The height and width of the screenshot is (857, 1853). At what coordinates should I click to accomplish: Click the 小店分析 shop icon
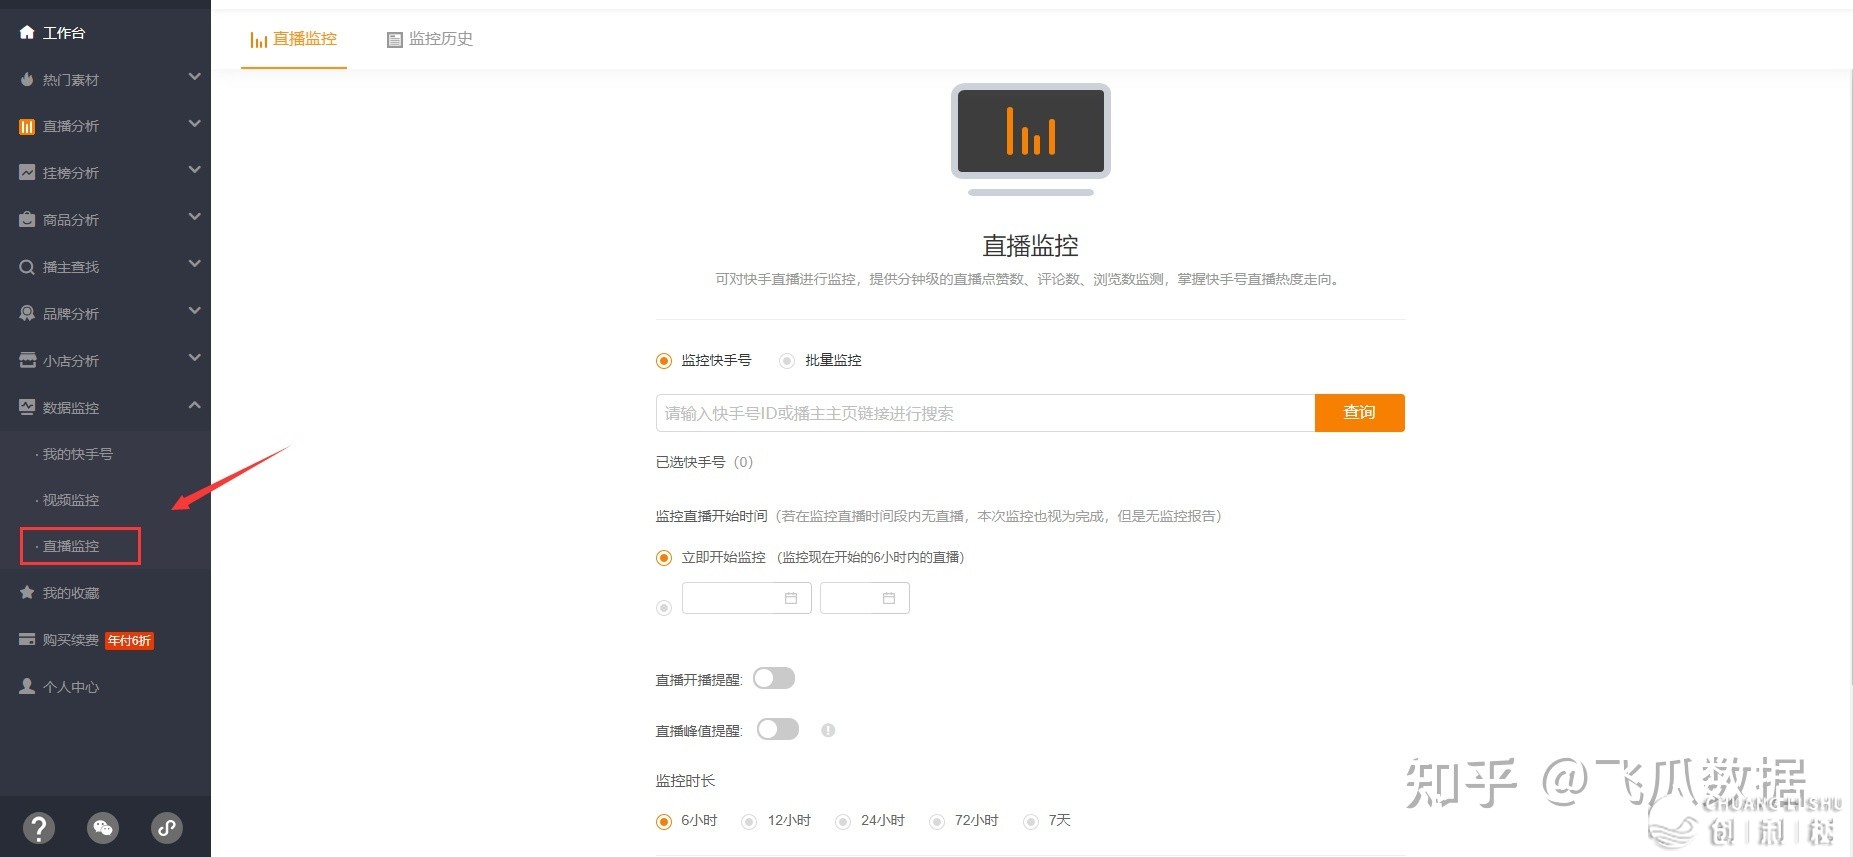point(27,360)
